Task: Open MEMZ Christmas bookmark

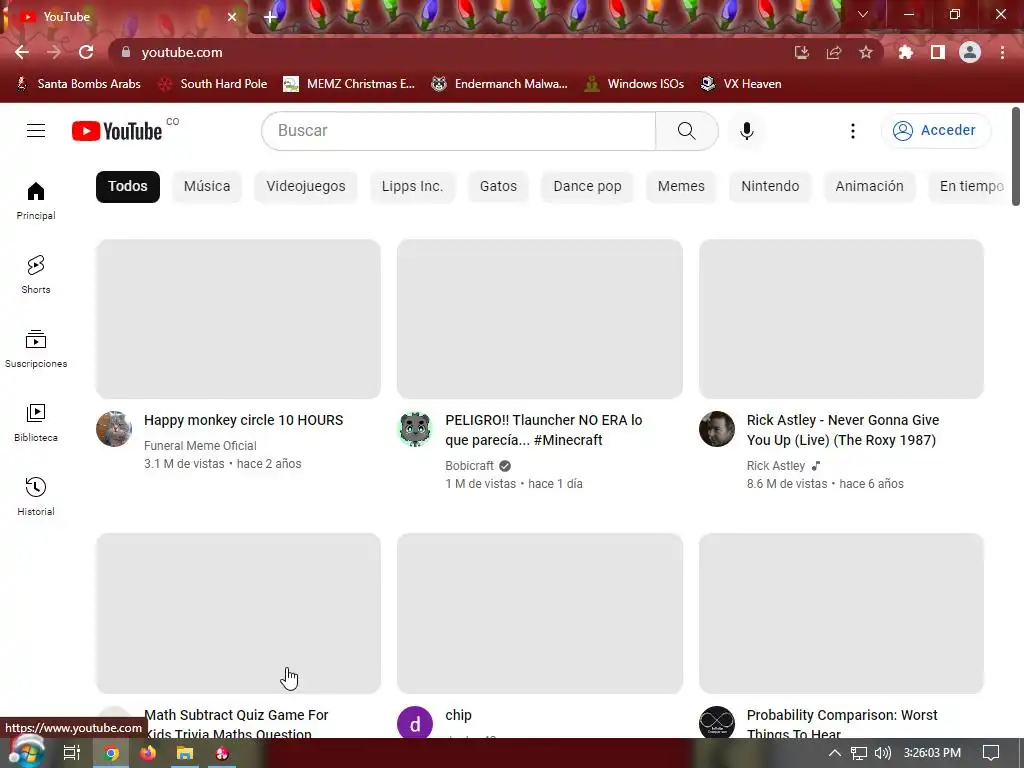Action: click(349, 84)
